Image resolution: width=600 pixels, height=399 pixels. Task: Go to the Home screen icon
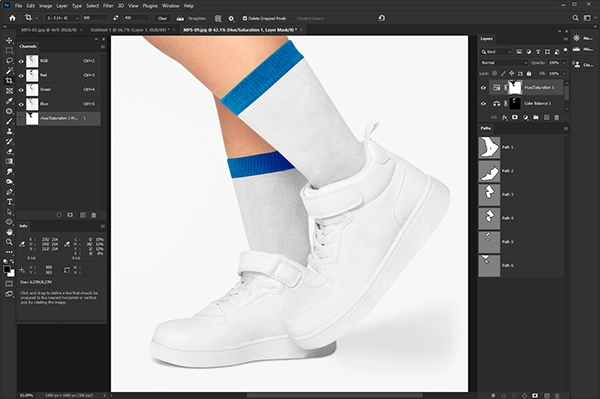[x=12, y=18]
